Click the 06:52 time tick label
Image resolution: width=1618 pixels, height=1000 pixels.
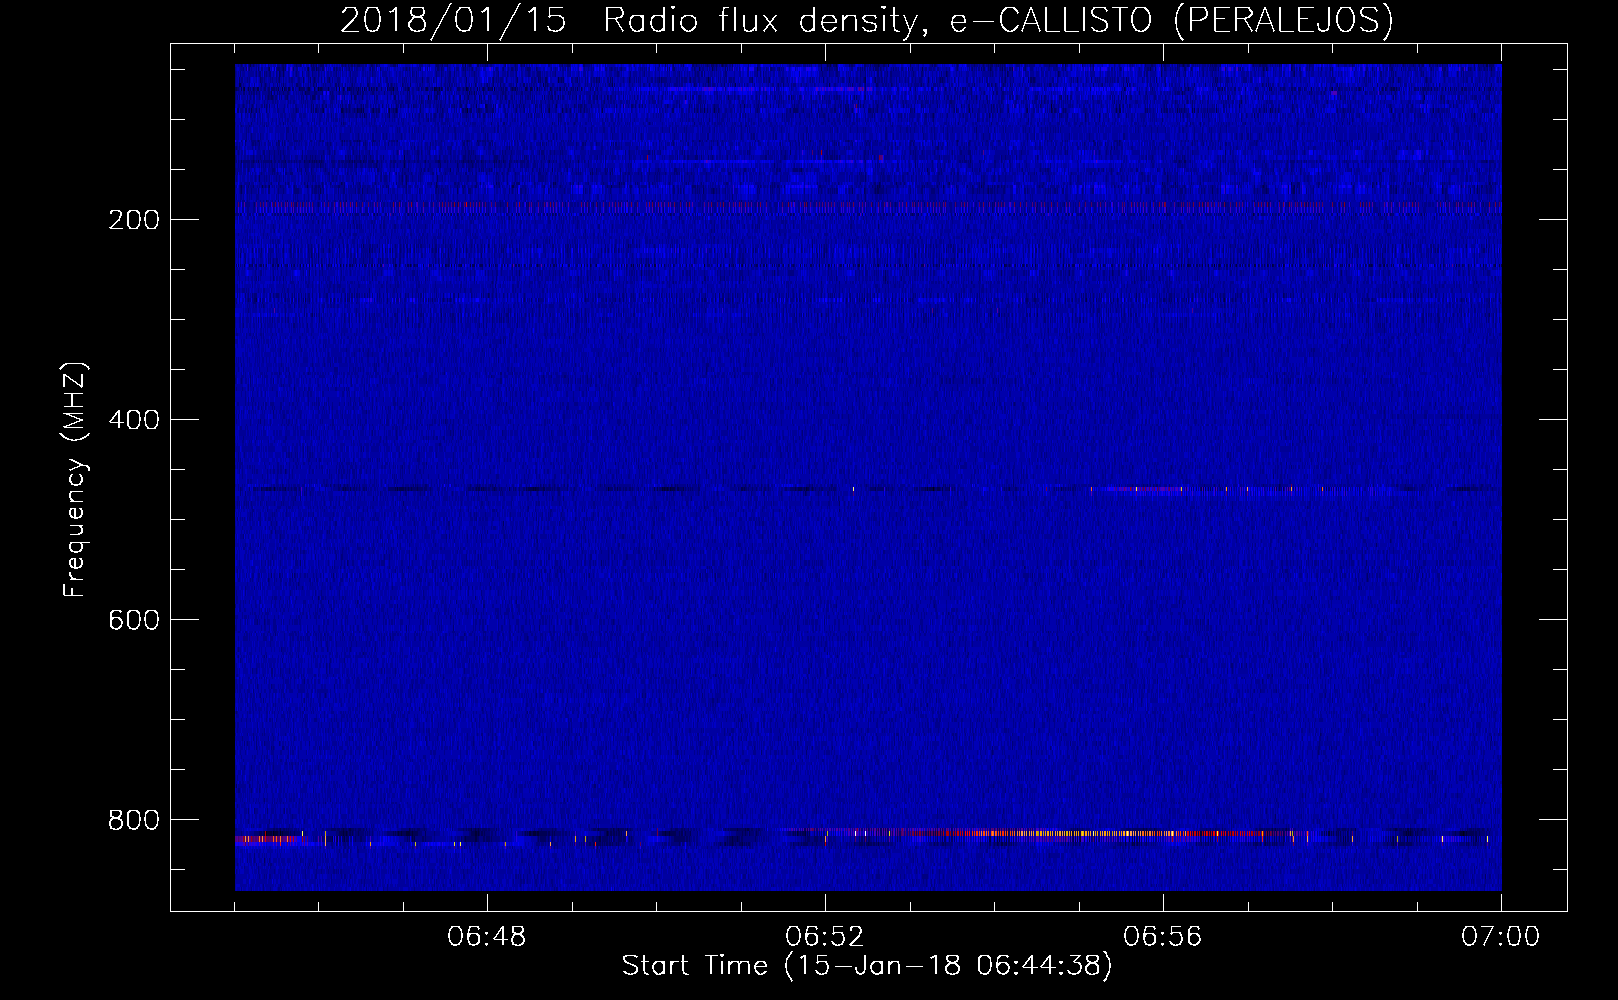click(825, 937)
